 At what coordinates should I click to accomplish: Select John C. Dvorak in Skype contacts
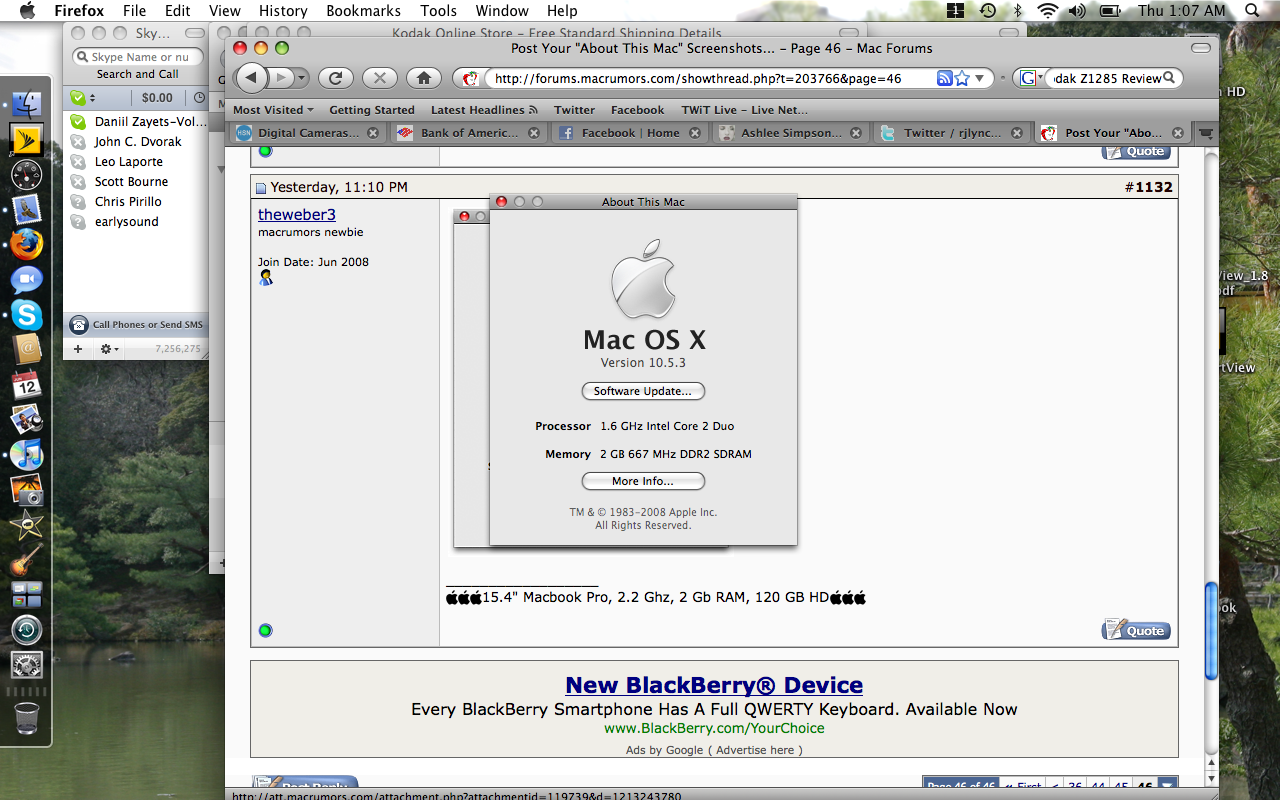coord(137,142)
